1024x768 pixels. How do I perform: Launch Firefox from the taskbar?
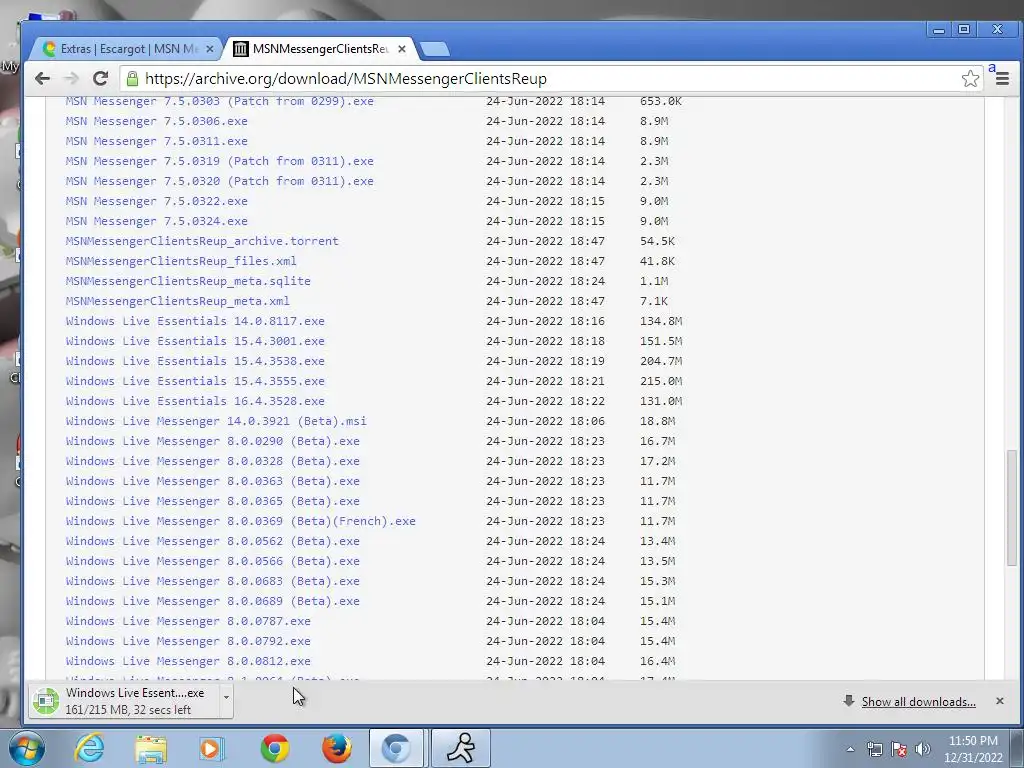pyautogui.click(x=337, y=748)
